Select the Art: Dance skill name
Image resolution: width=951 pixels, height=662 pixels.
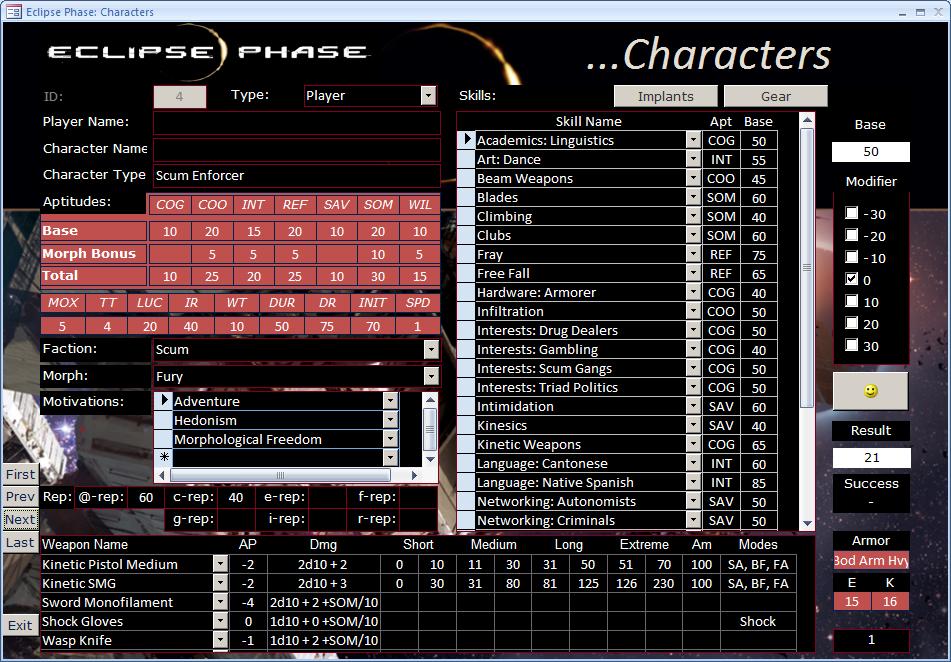pyautogui.click(x=580, y=159)
